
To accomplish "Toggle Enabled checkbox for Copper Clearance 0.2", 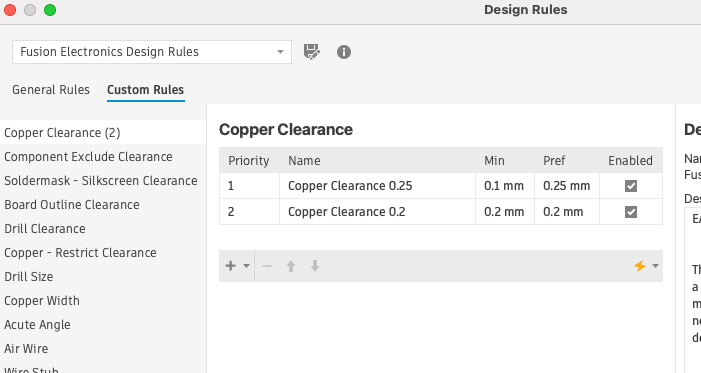I will click(x=631, y=212).
